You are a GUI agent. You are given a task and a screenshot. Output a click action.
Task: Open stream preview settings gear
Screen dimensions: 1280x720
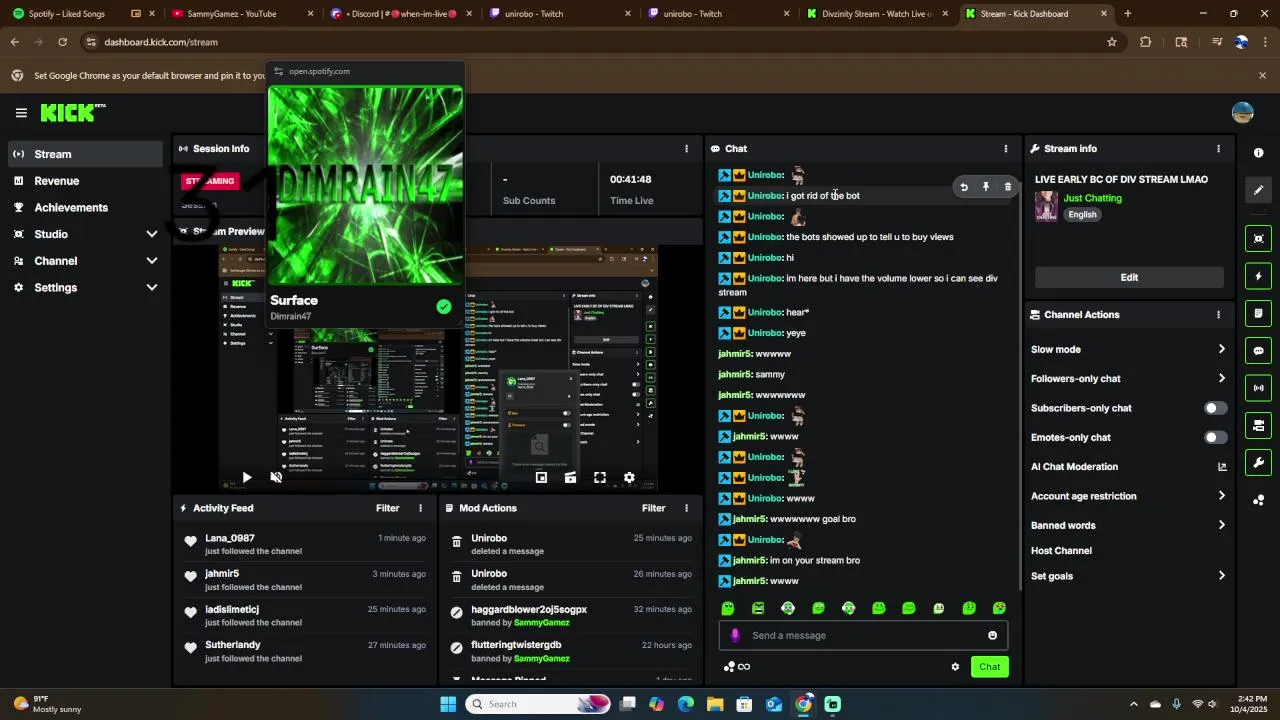629,477
